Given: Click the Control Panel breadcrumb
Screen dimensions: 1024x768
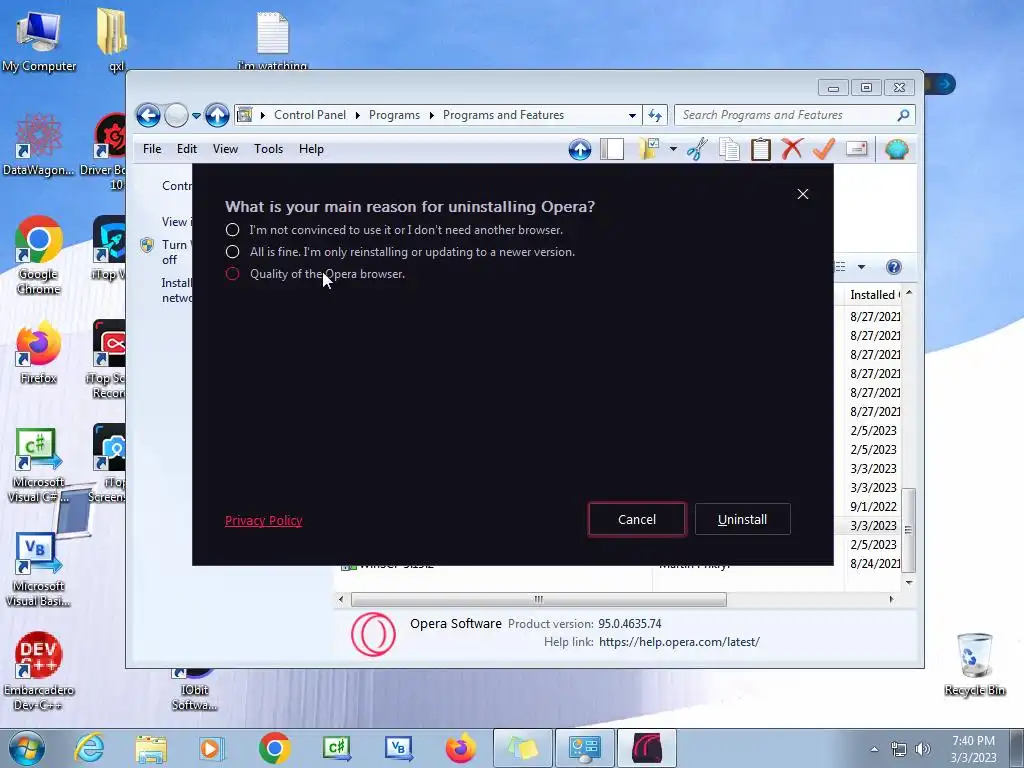Looking at the screenshot, I should tap(310, 115).
